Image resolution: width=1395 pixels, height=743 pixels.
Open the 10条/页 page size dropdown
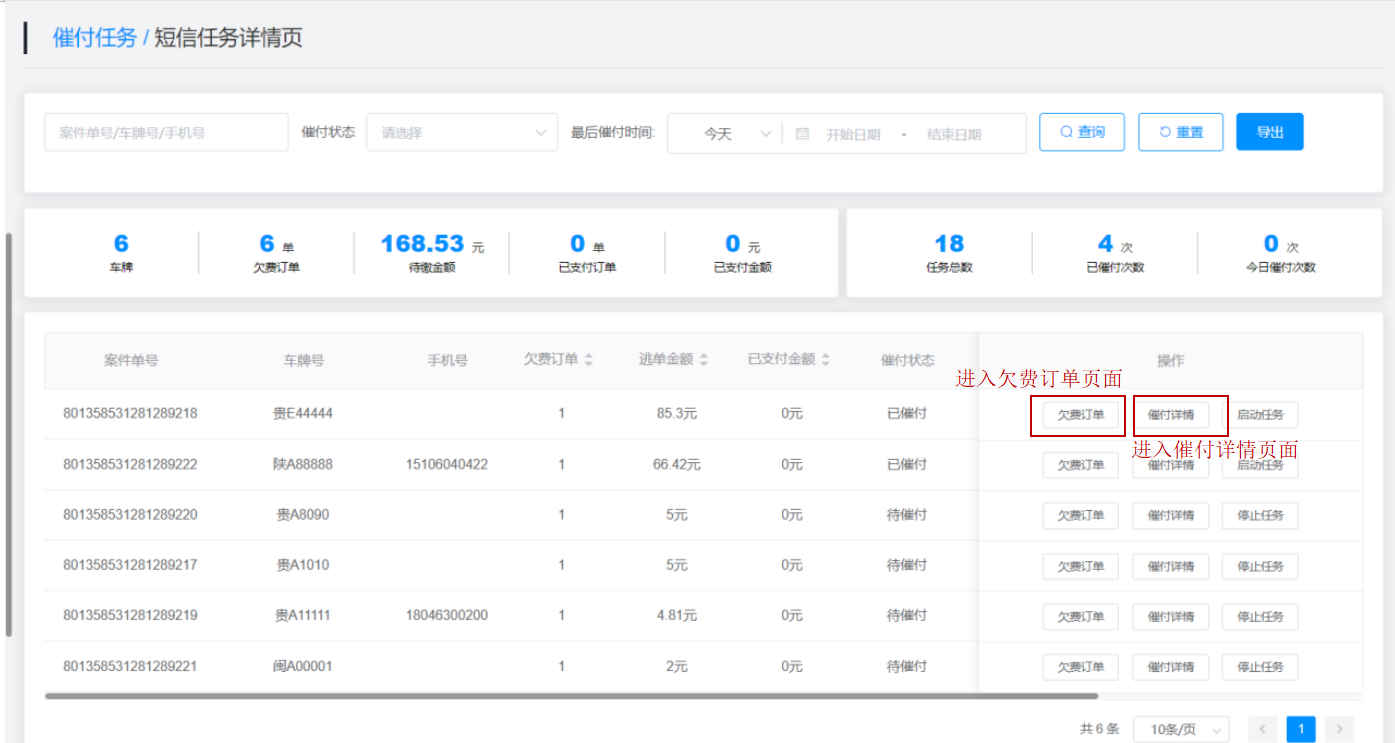(1181, 729)
